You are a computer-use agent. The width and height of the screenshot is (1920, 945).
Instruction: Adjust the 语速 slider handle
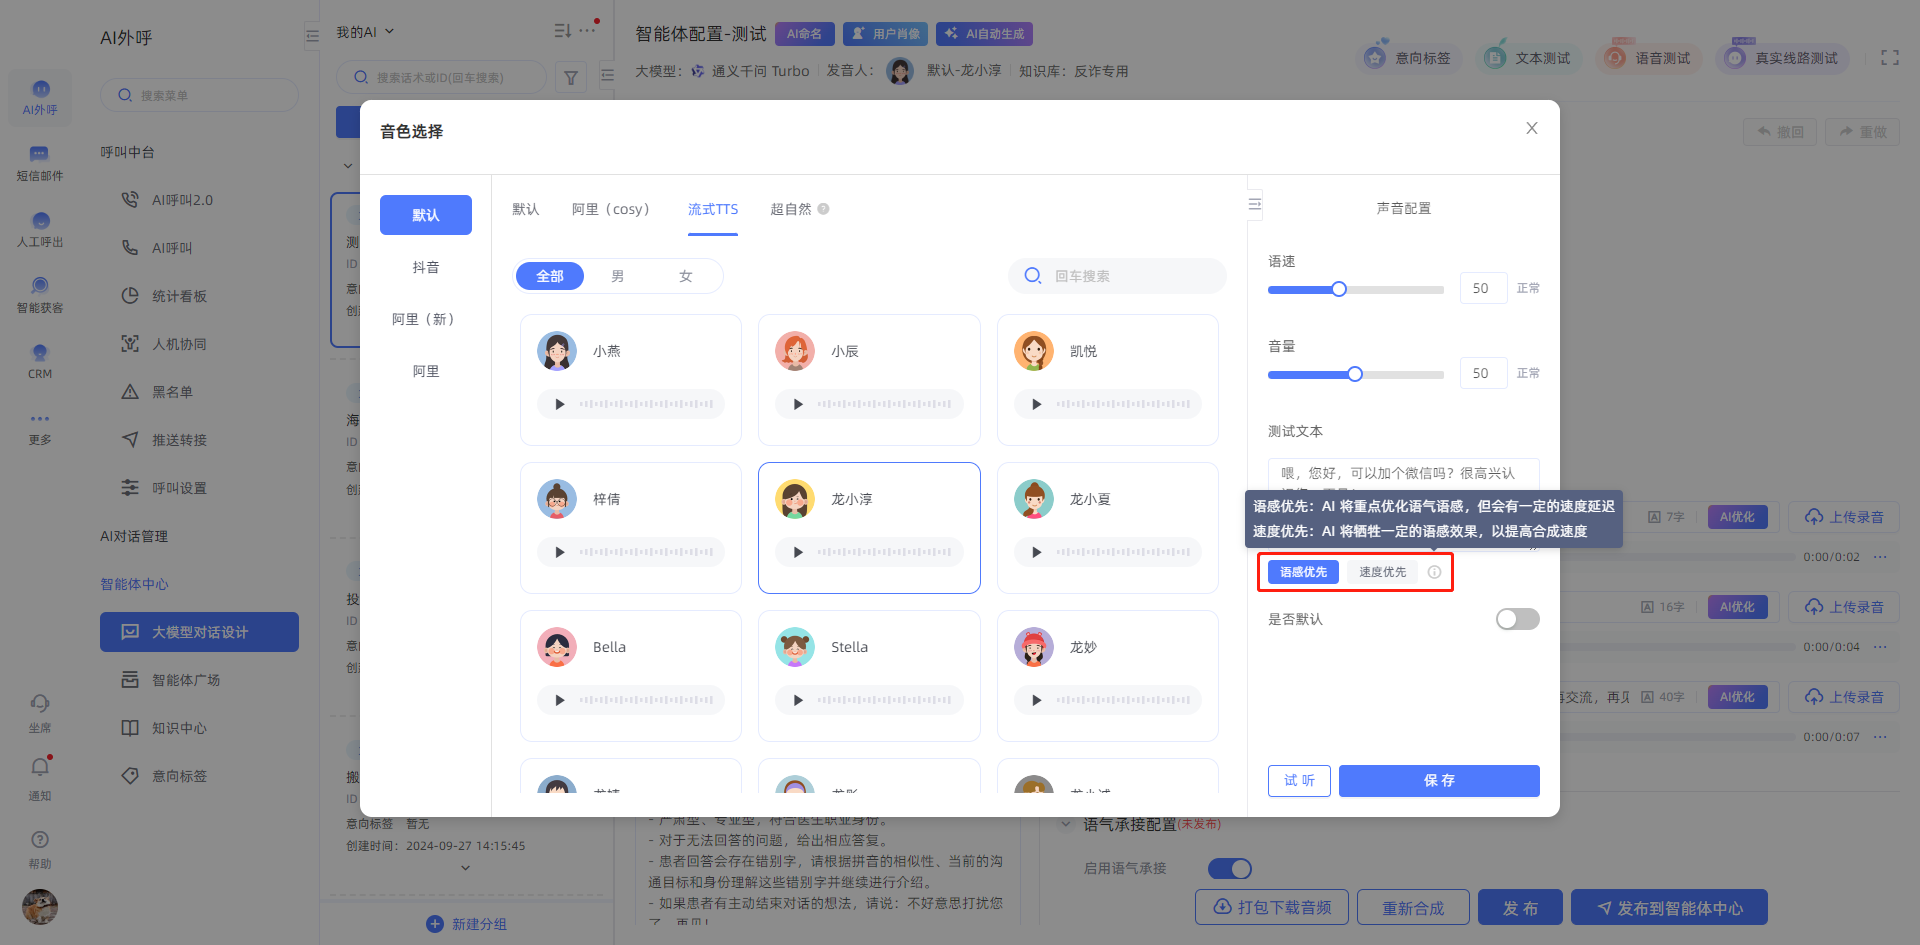(1339, 289)
